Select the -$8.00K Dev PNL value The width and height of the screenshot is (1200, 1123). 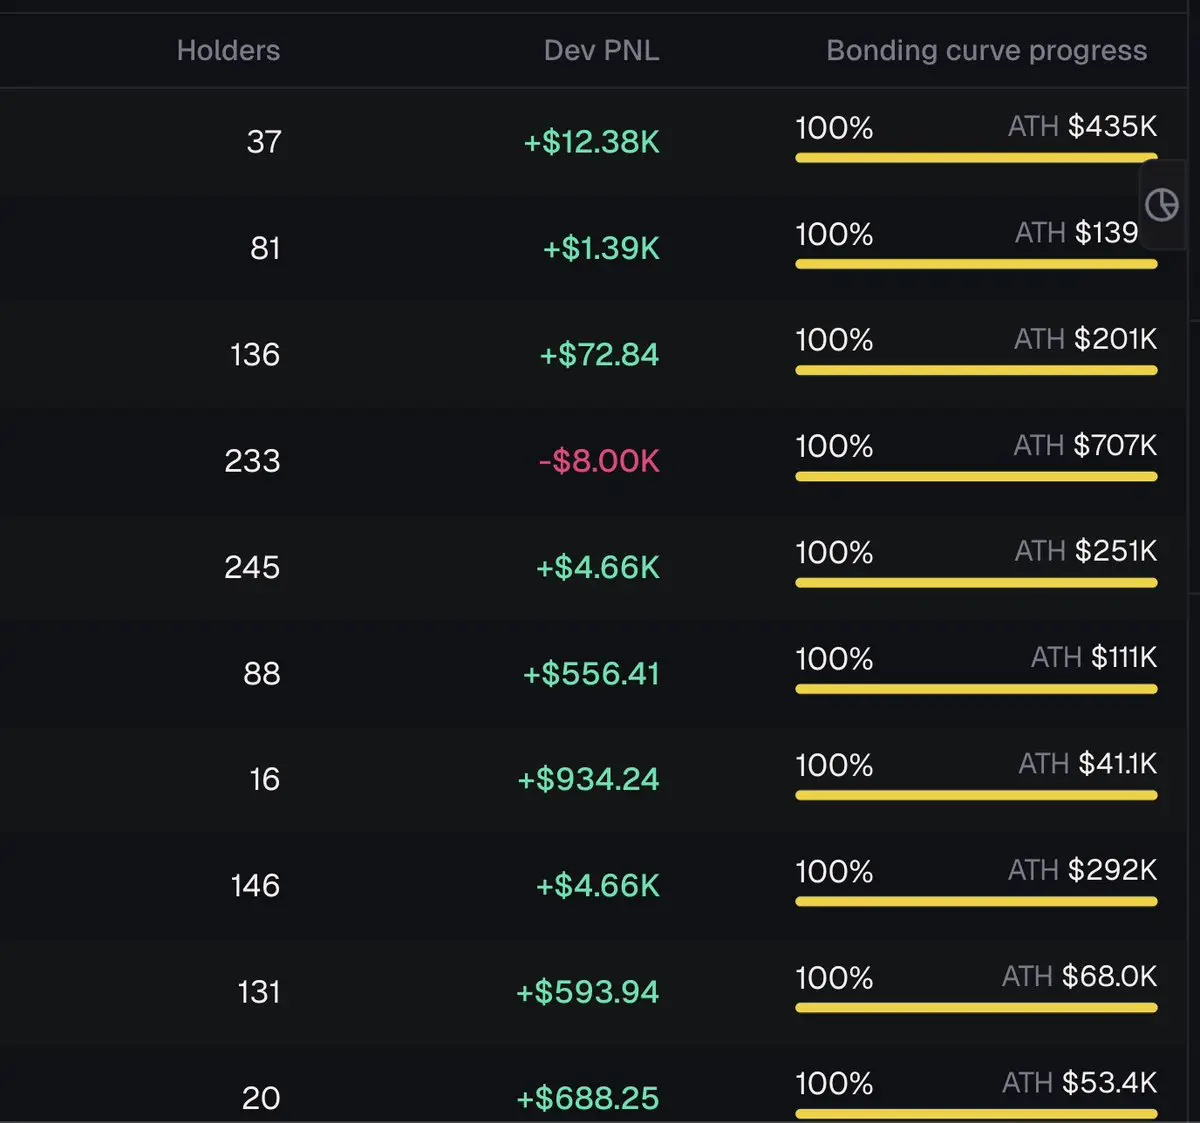[599, 461]
